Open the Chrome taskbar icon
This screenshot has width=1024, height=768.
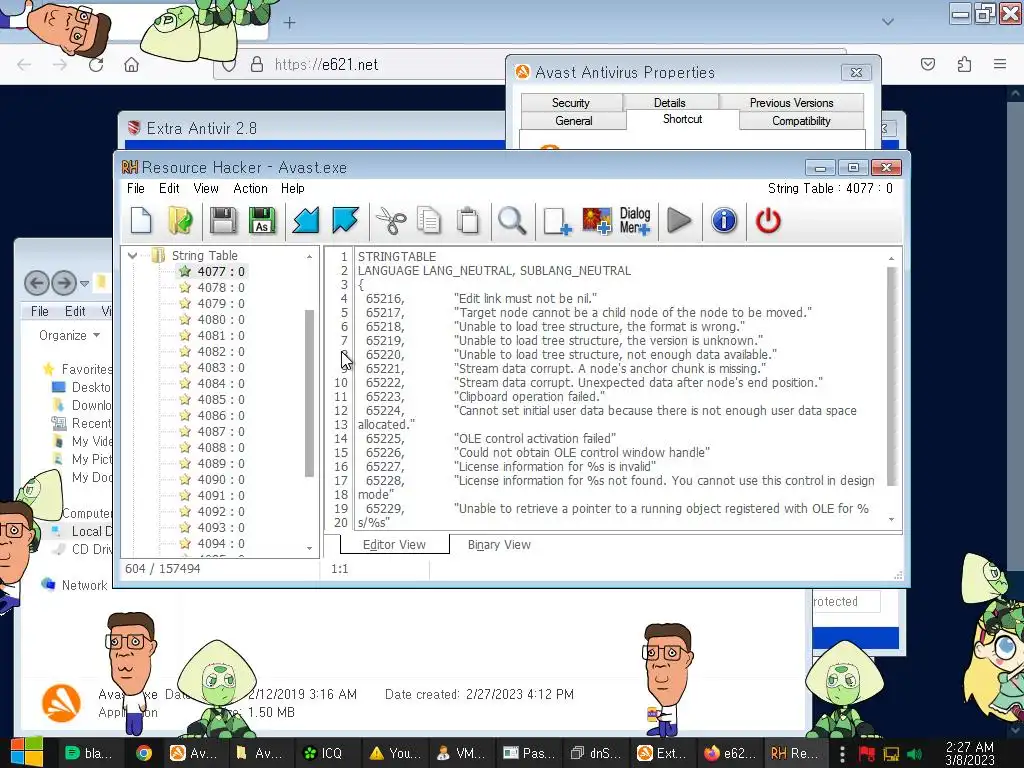point(144,753)
